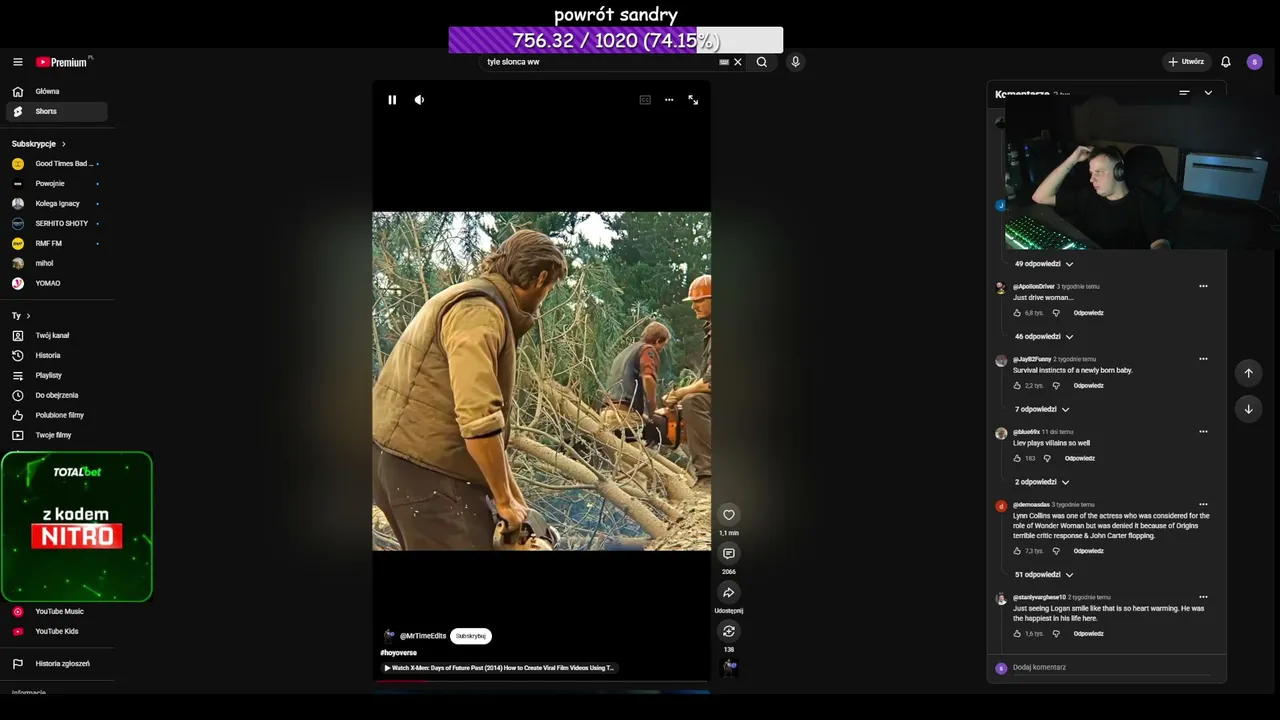1280x720 pixels.
Task: Open the SERHITO SHOTY channel
Action: [x=57, y=223]
